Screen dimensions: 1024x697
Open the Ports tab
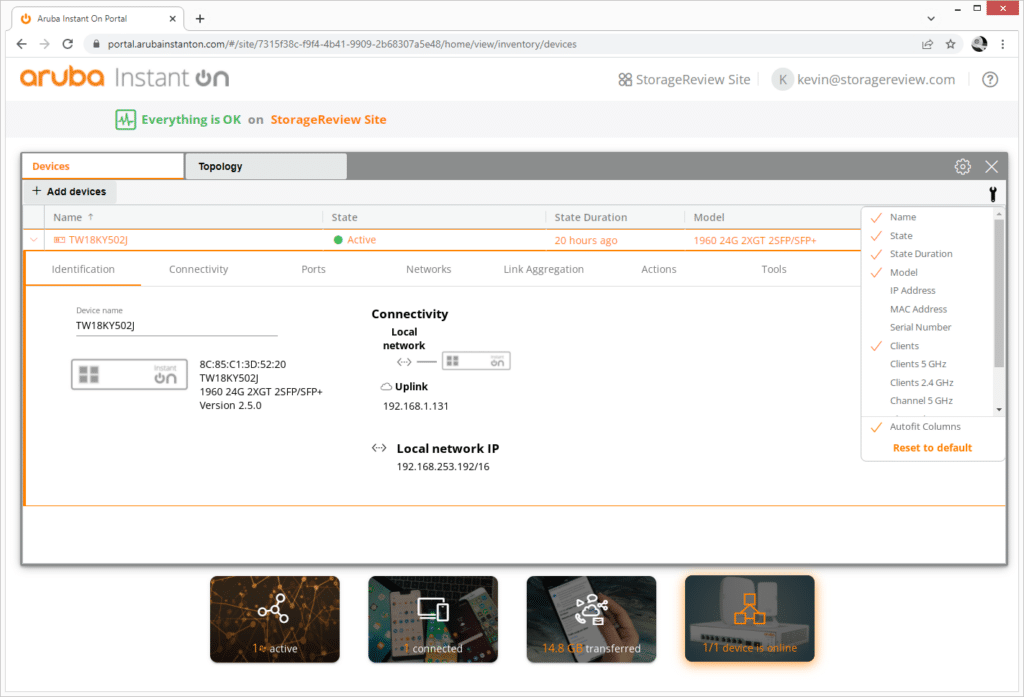coord(313,269)
